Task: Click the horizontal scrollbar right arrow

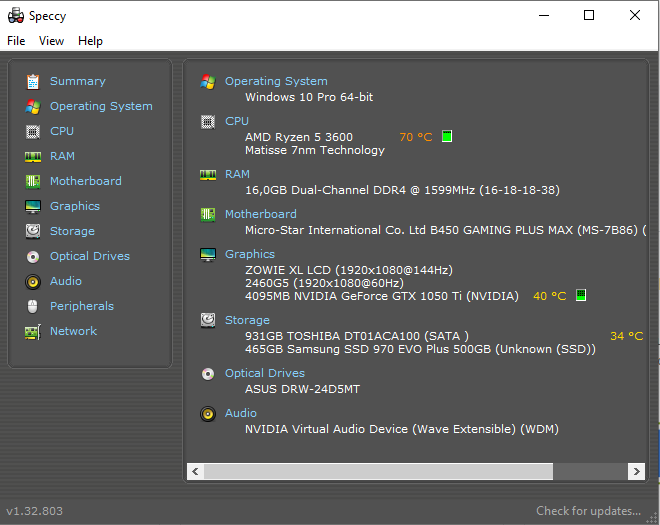Action: click(x=636, y=472)
